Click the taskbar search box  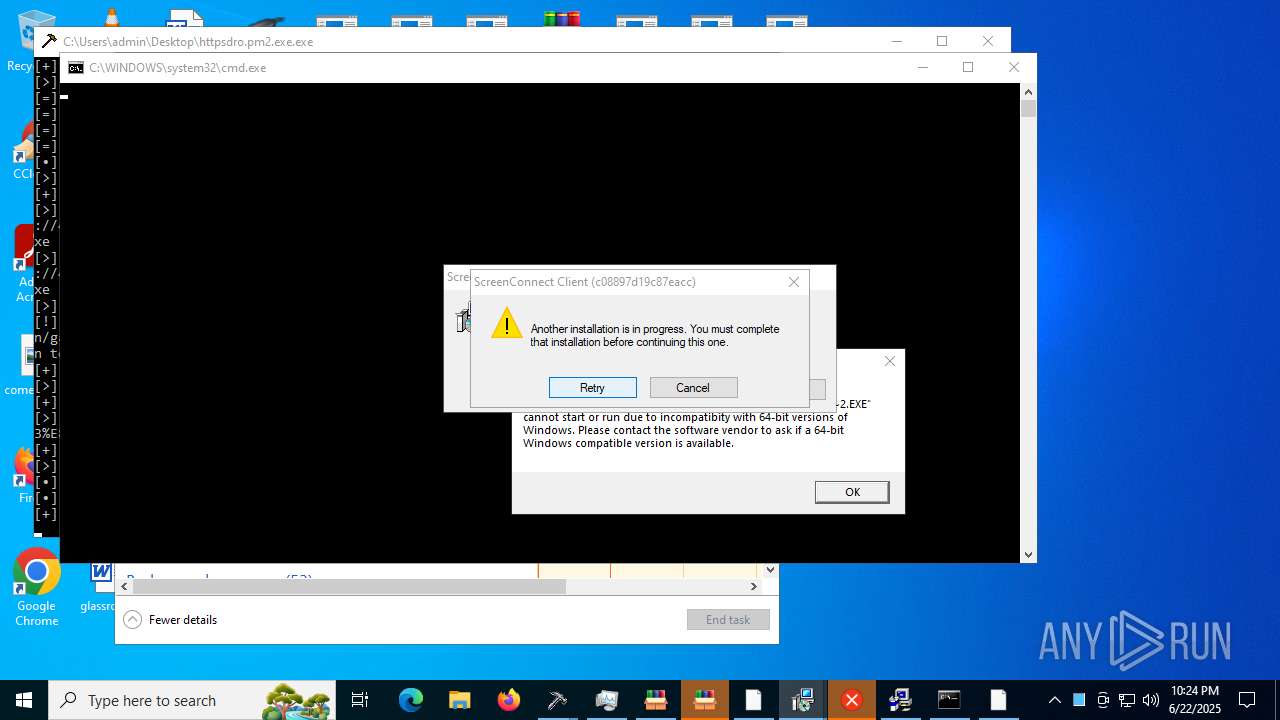192,700
